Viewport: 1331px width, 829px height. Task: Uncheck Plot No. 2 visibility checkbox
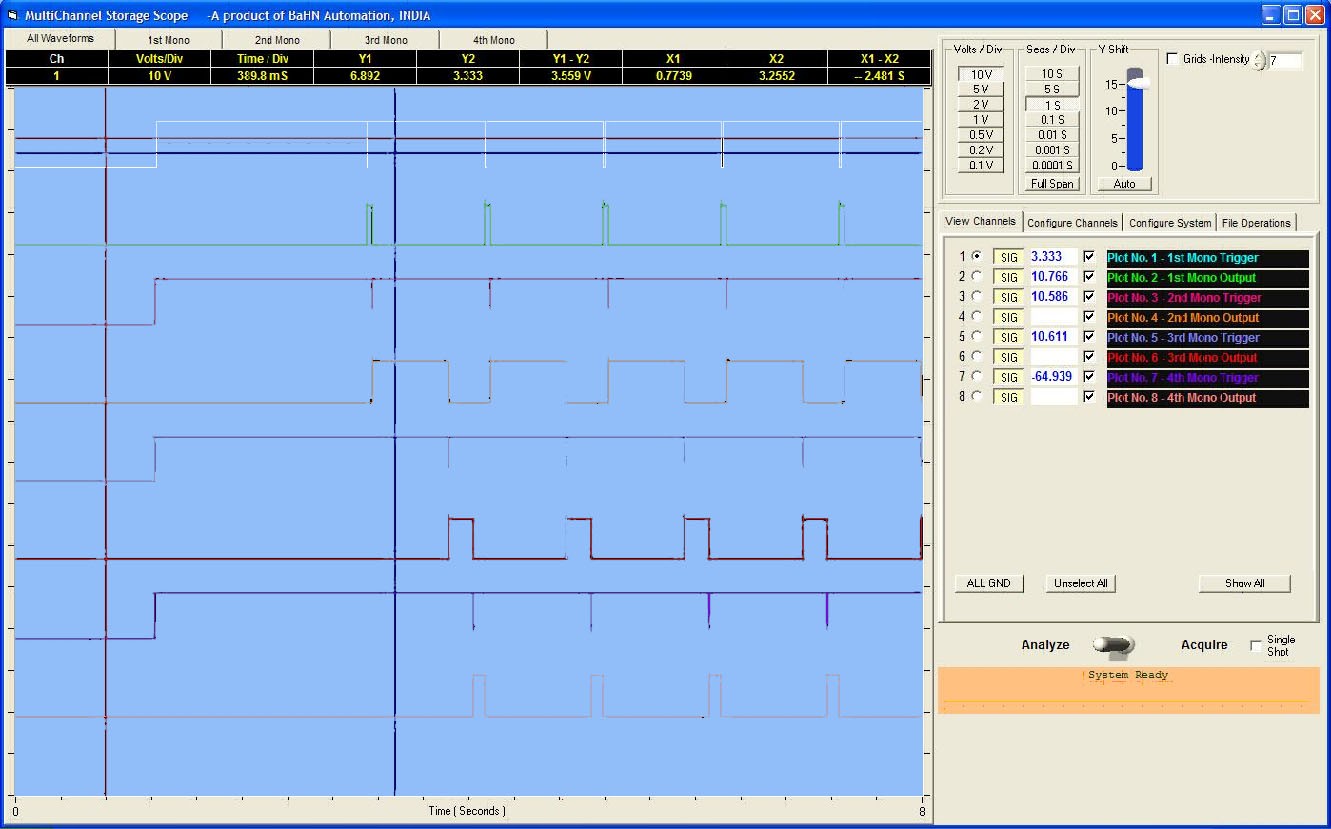tap(1089, 277)
